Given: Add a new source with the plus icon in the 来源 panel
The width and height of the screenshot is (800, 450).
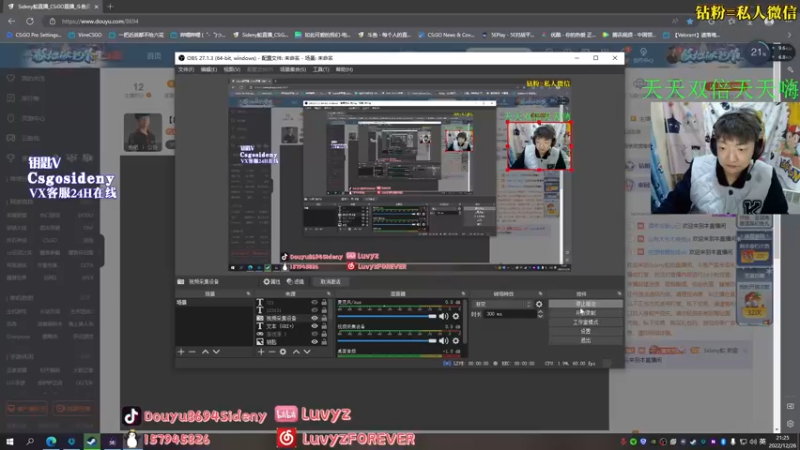Looking at the screenshot, I should 261,352.
